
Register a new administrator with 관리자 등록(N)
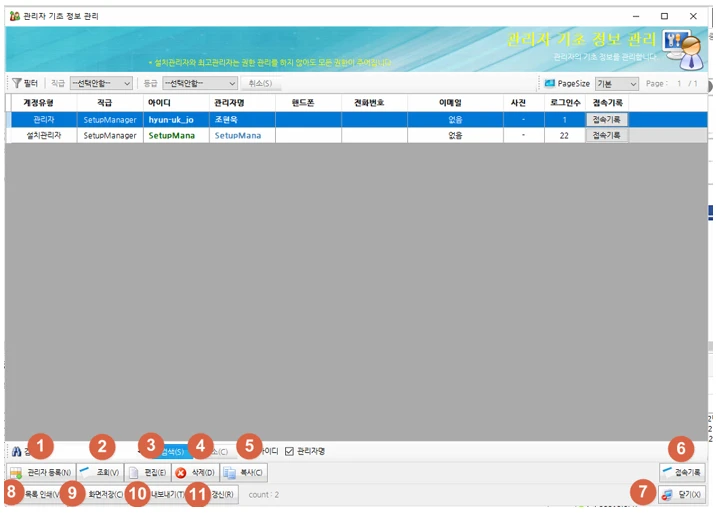(41, 472)
